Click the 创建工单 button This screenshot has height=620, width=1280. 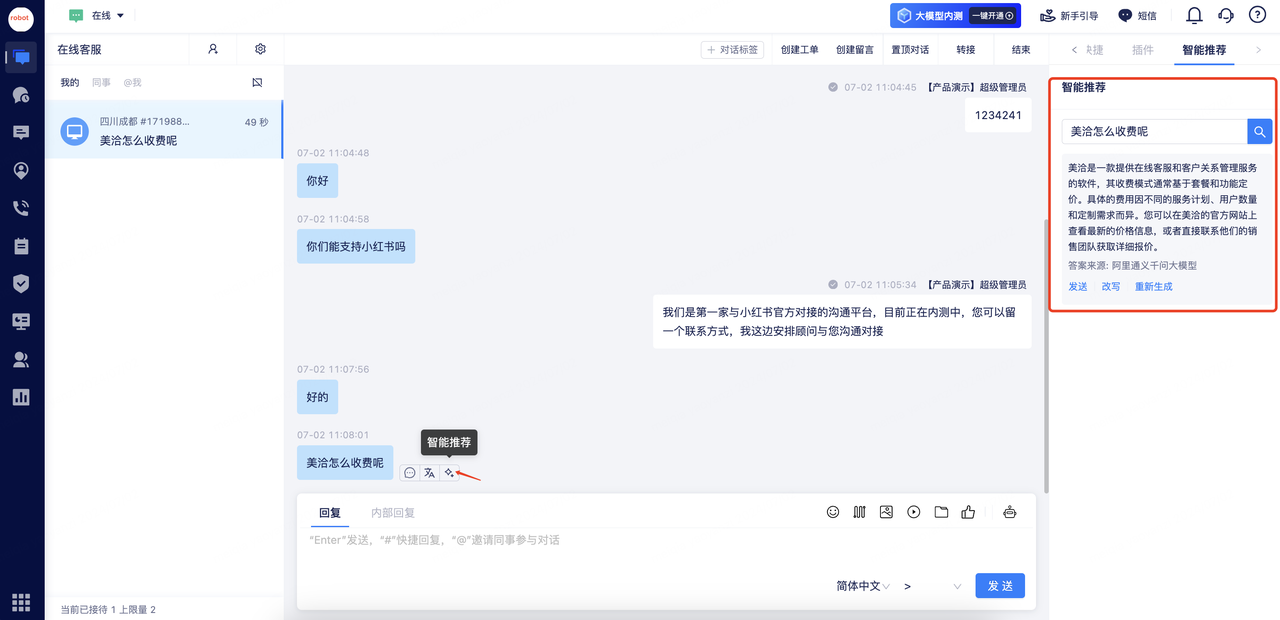click(799, 49)
